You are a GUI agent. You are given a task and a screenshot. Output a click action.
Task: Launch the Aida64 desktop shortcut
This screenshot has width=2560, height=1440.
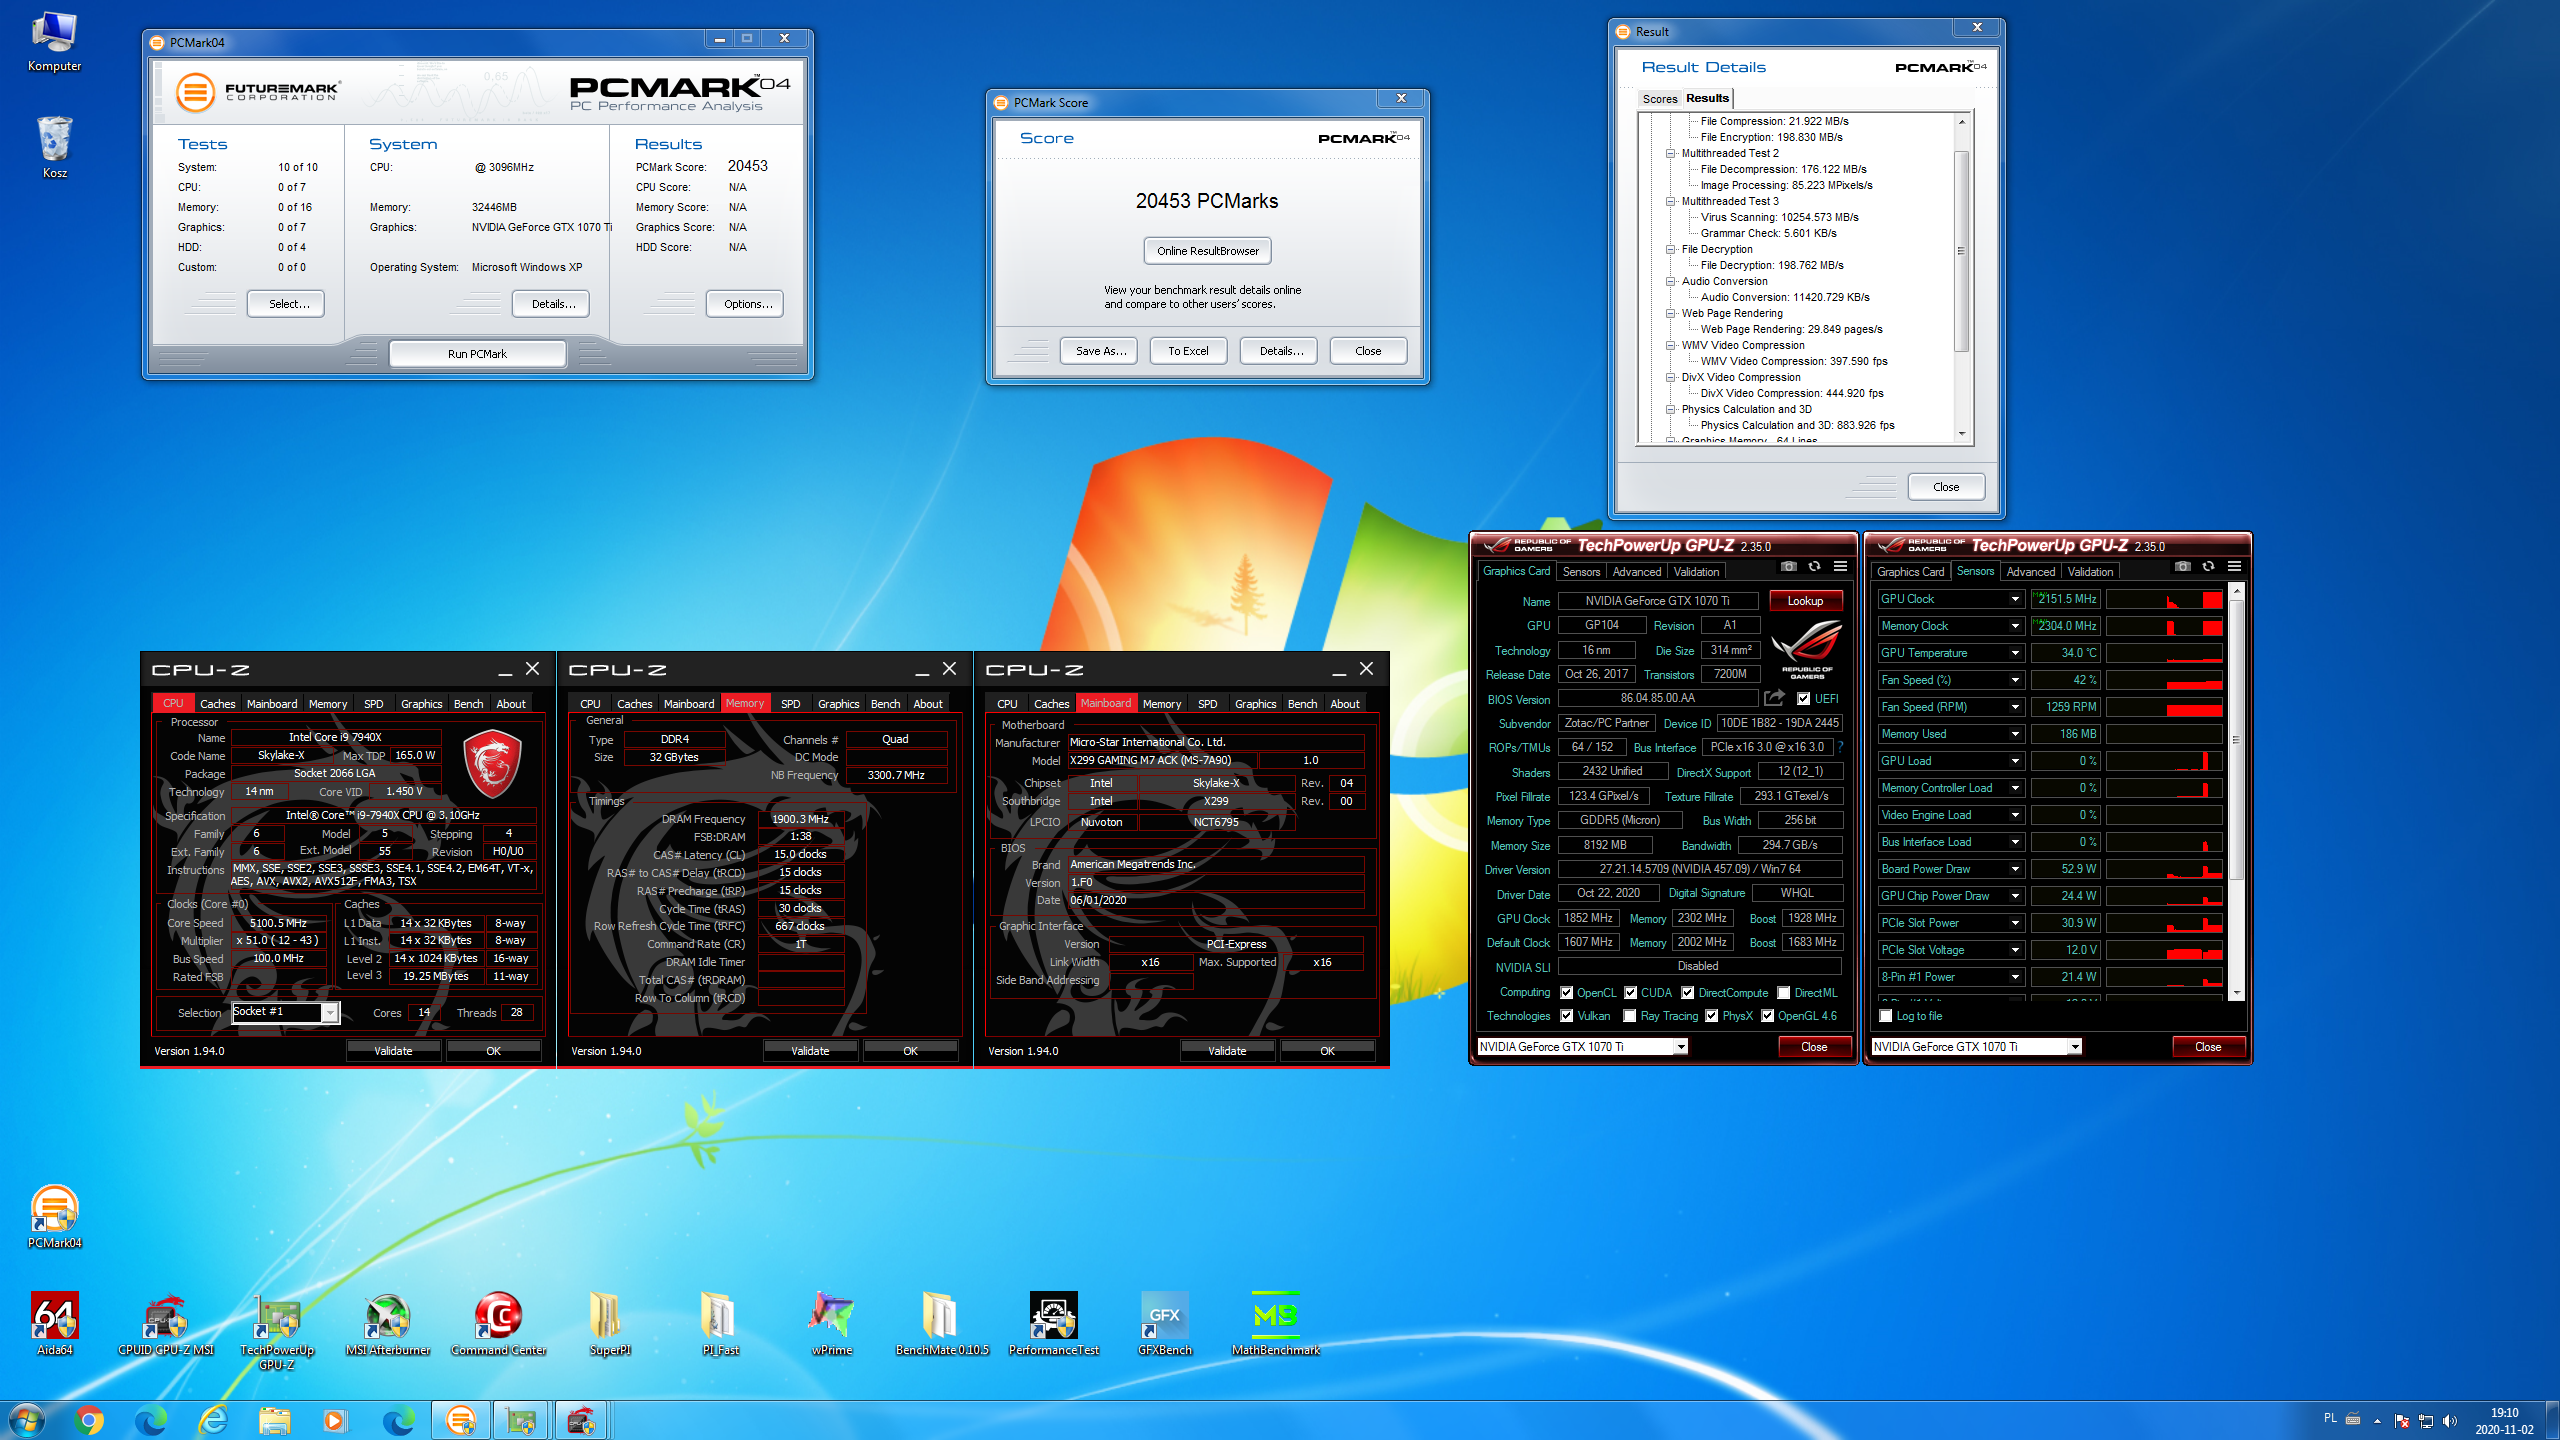click(54, 1324)
